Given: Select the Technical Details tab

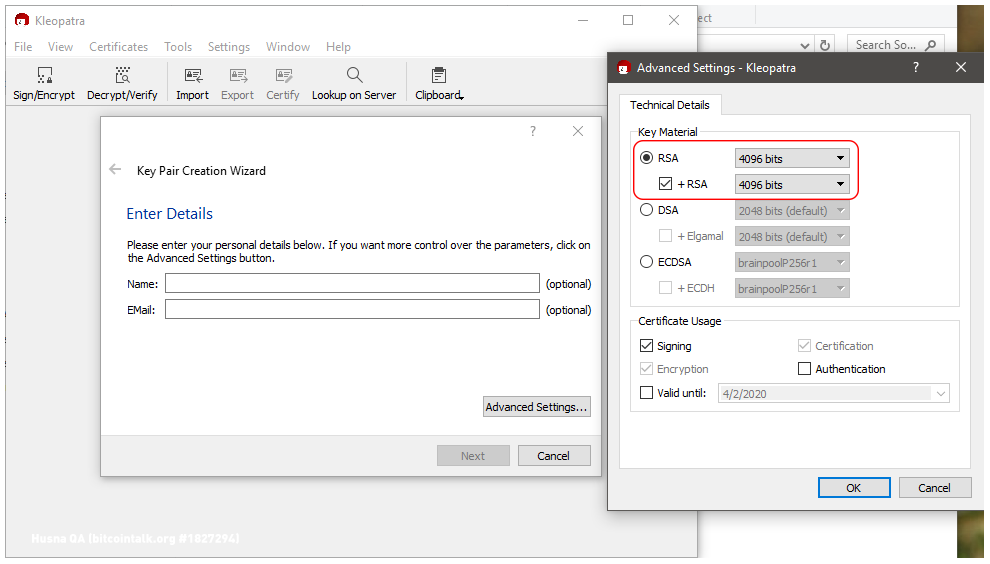Looking at the screenshot, I should tap(670, 105).
